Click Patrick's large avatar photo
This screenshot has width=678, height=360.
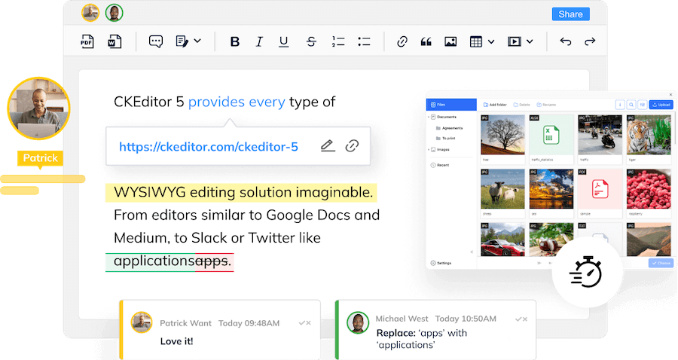pos(39,108)
